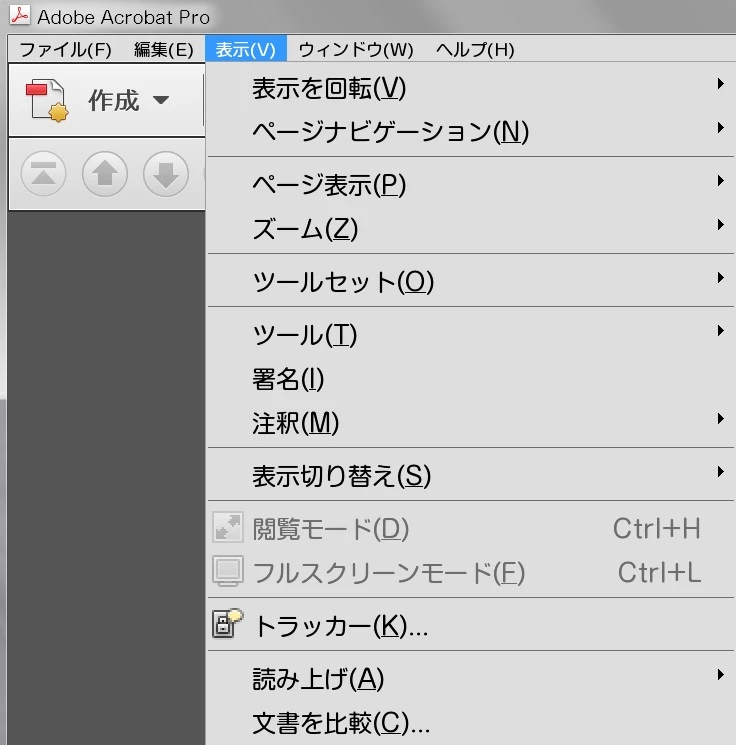Open トラッカー(K)... from the menu
Screen dimensions: 736x745
pos(471,626)
